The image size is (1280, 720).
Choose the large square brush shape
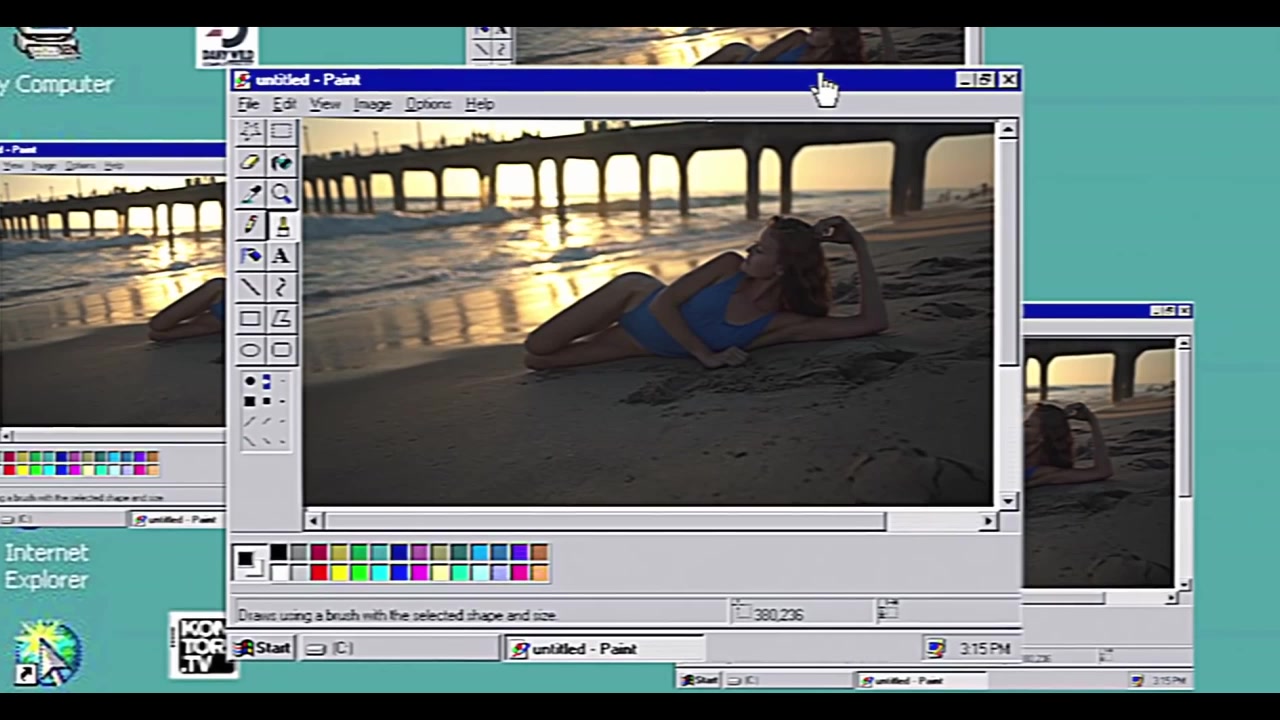(x=250, y=401)
